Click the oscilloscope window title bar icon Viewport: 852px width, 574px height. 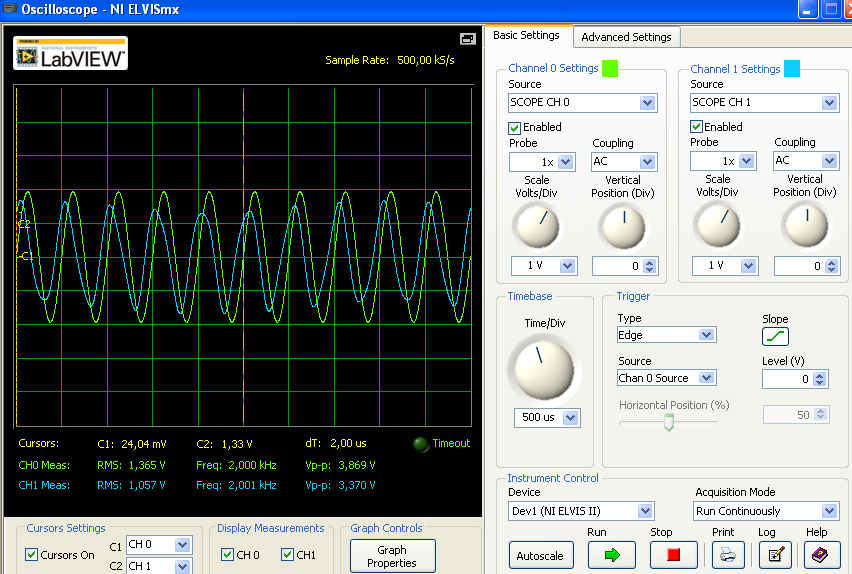pyautogui.click(x=10, y=9)
